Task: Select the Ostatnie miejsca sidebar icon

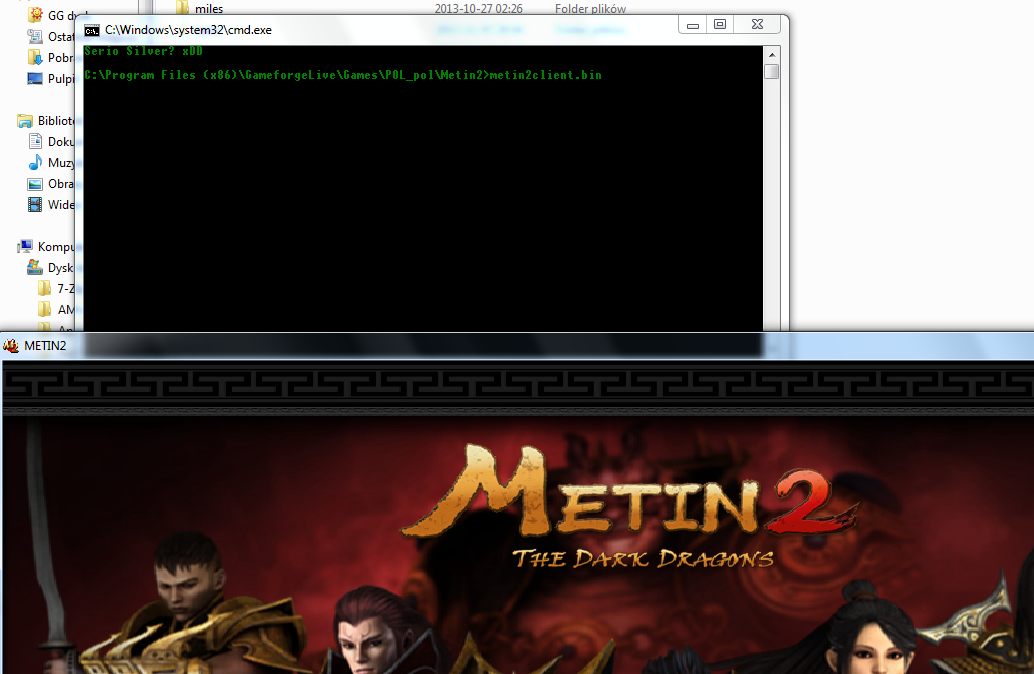Action: click(35, 36)
